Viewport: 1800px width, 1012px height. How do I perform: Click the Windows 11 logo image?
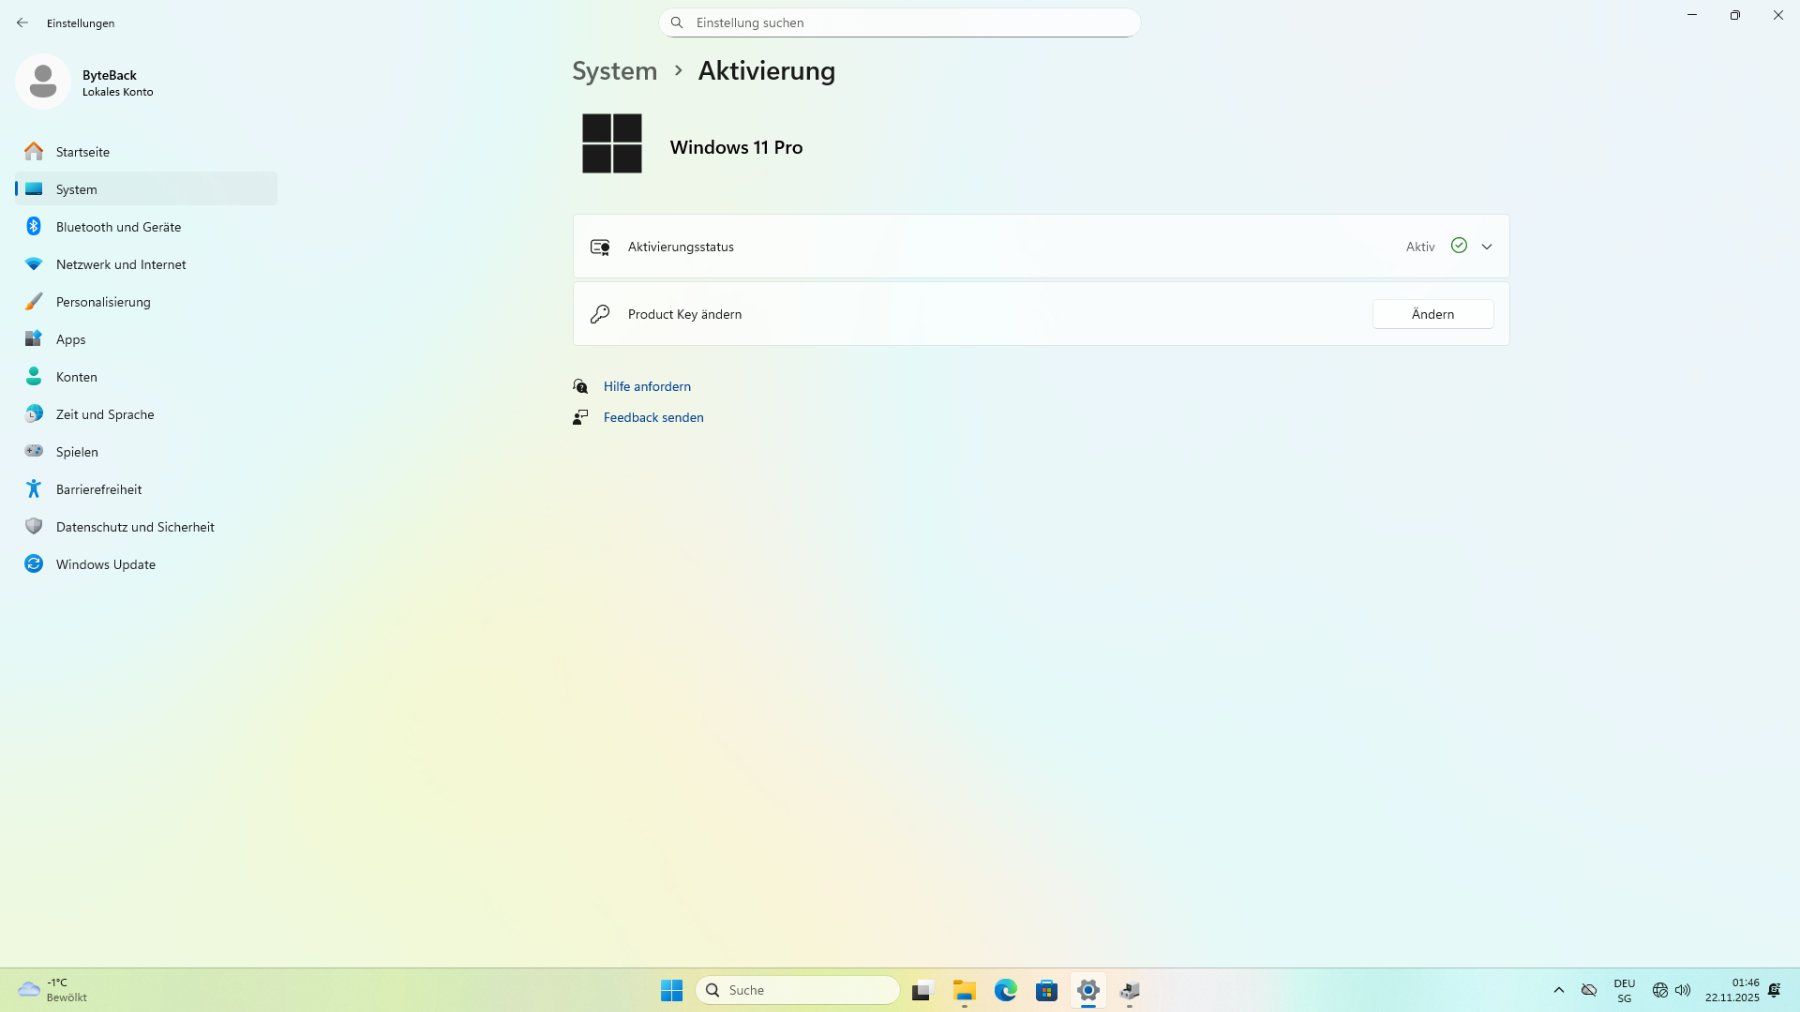point(612,143)
